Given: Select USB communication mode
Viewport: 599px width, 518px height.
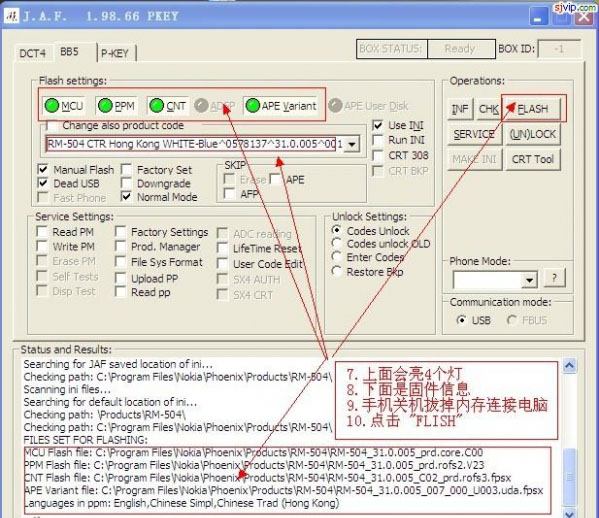Looking at the screenshot, I should [x=461, y=320].
